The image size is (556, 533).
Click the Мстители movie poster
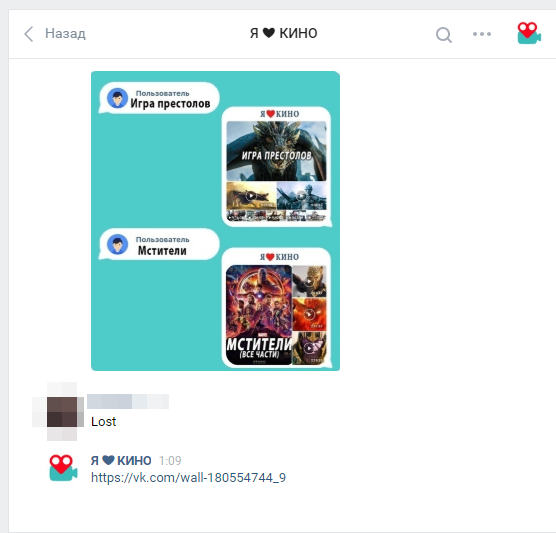point(259,315)
